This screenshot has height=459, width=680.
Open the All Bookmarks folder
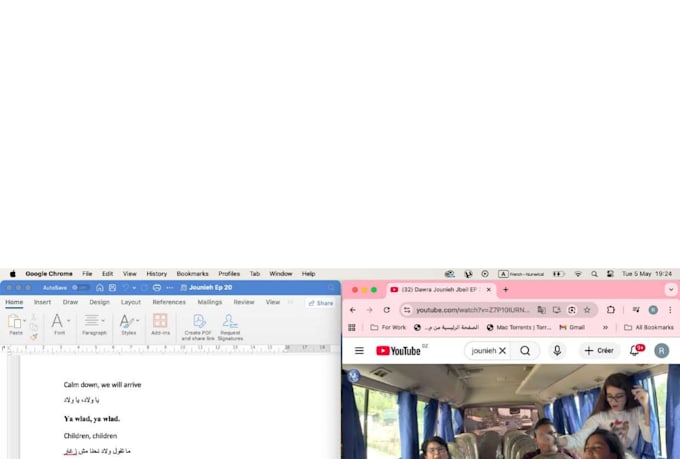(649, 328)
